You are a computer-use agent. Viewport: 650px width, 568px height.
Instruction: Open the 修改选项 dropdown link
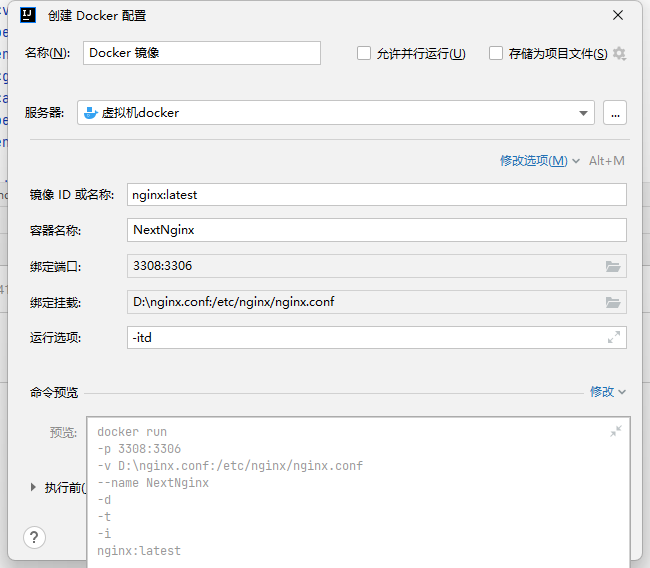[x=539, y=161]
